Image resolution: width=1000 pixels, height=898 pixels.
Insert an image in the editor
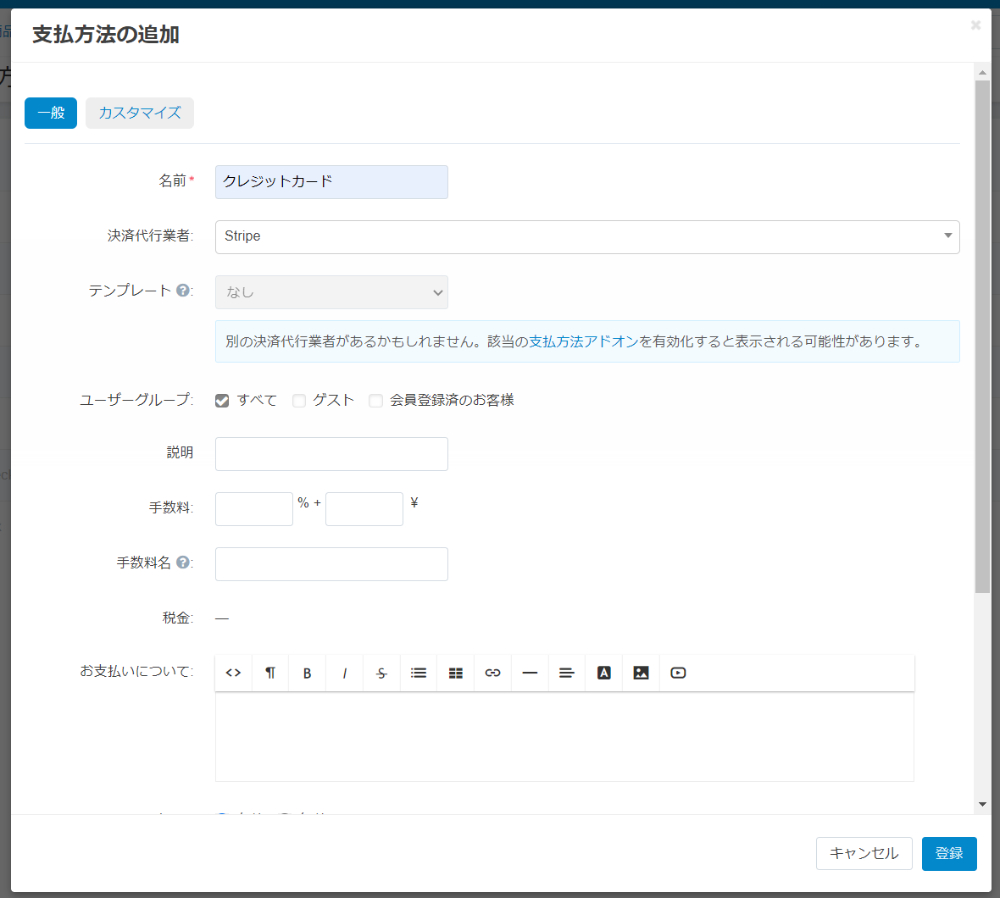(640, 673)
